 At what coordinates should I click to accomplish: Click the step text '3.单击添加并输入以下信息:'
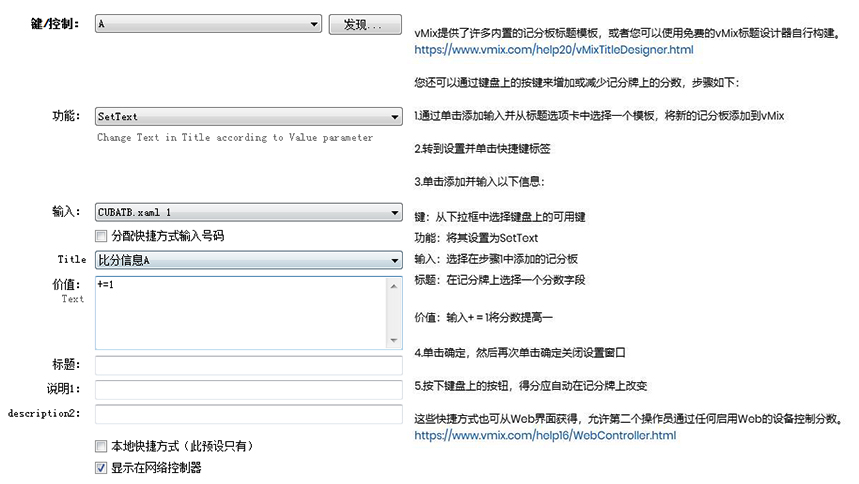(479, 181)
